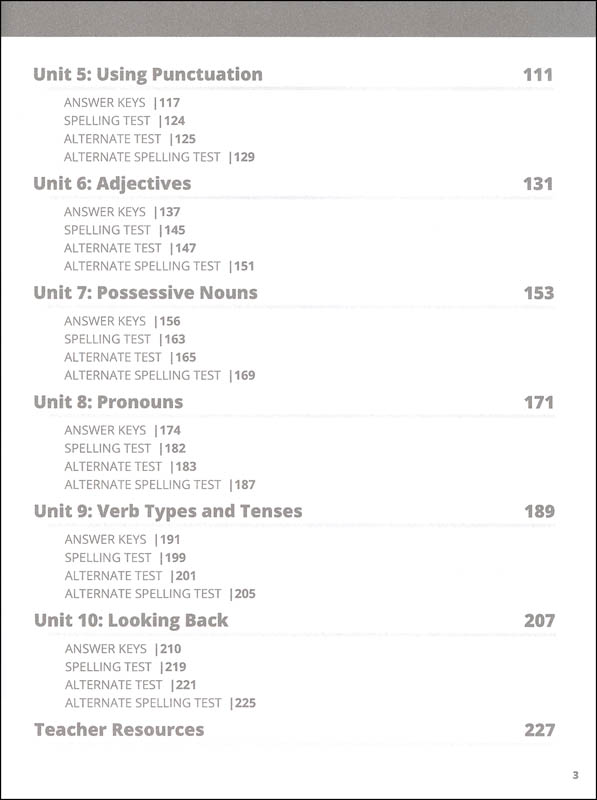The image size is (597, 800).
Task: Click Answer Keys page 156 entry
Action: tap(122, 321)
